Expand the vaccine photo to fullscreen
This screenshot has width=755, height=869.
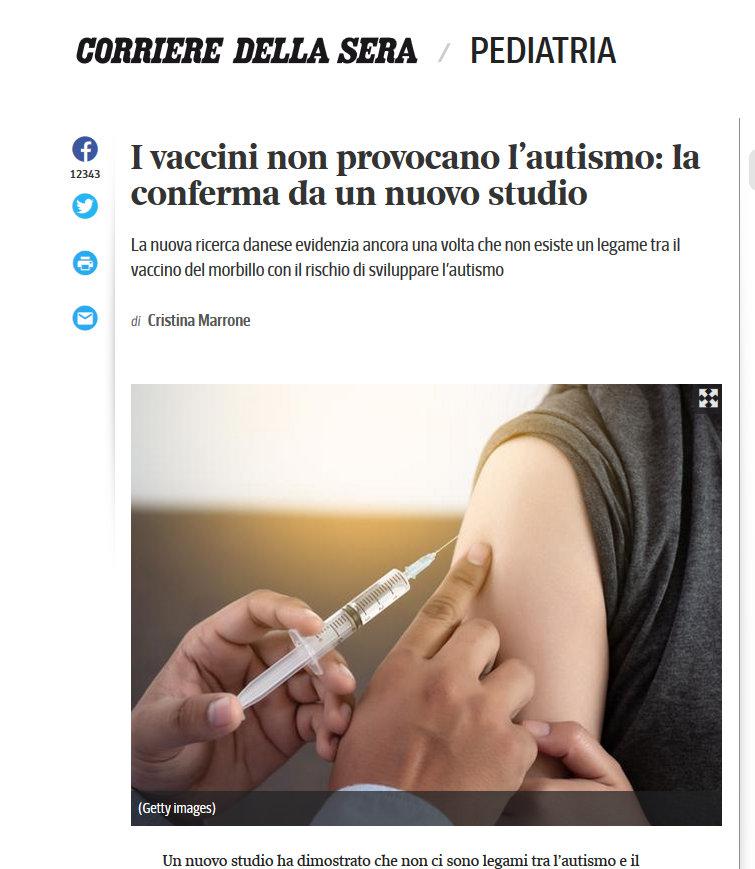[x=708, y=398]
